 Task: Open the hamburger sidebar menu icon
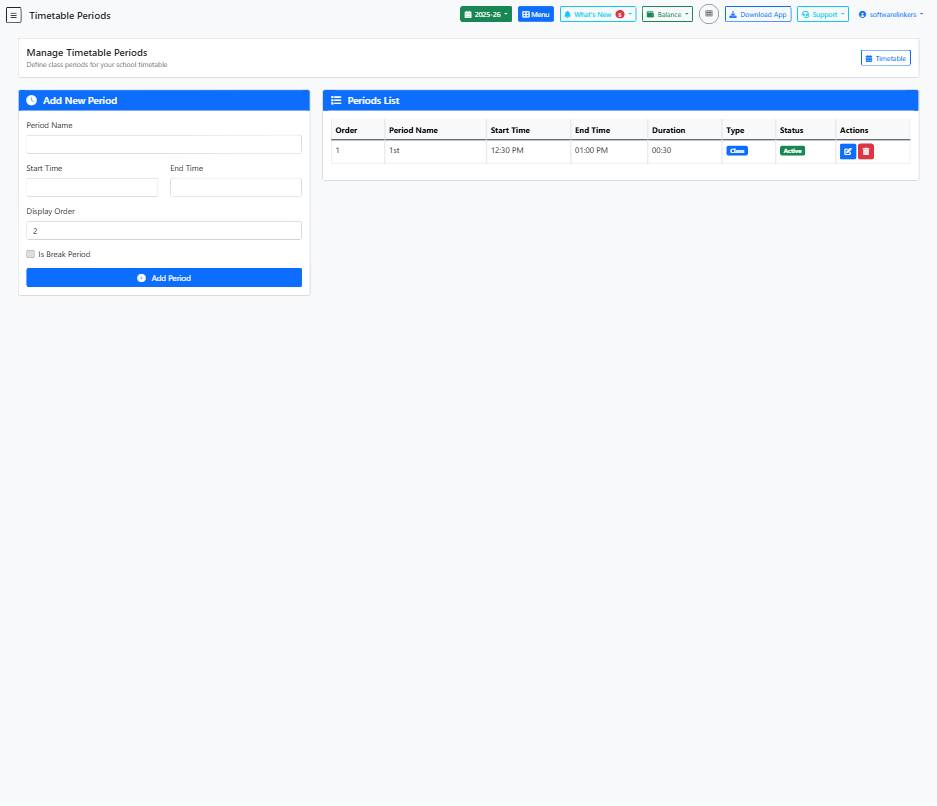coord(14,15)
